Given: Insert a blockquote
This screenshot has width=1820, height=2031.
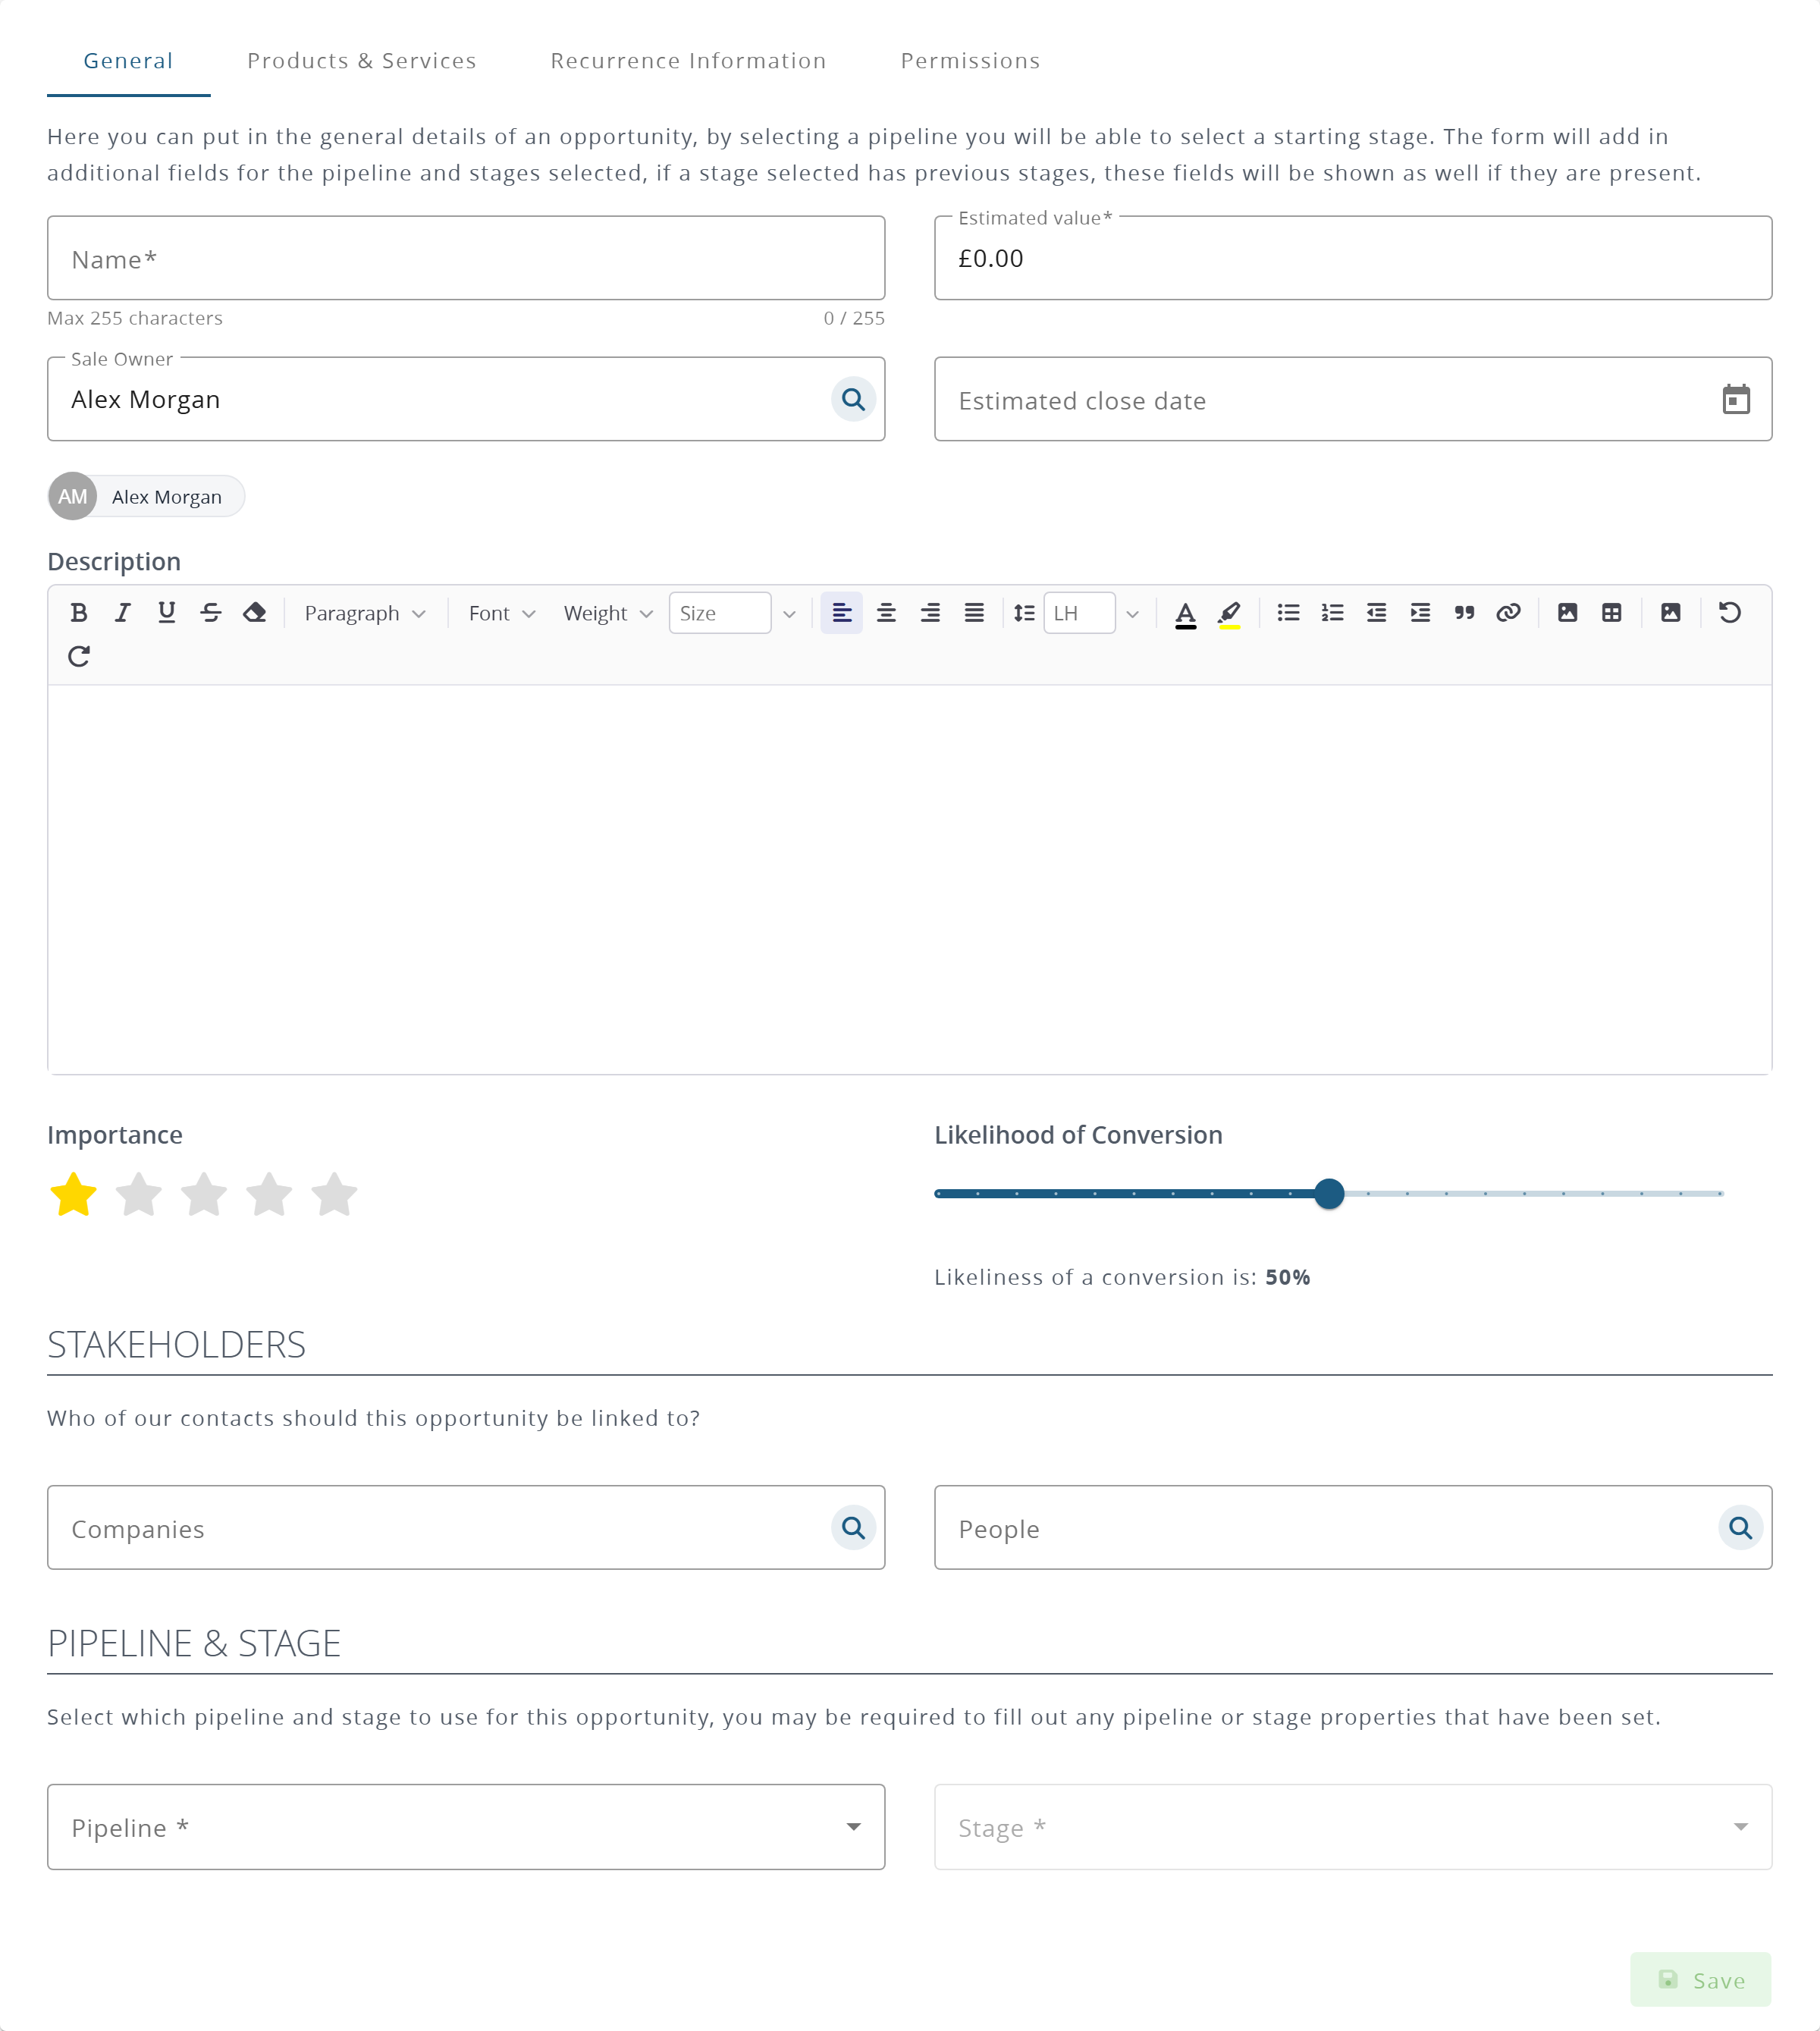Looking at the screenshot, I should (1465, 613).
